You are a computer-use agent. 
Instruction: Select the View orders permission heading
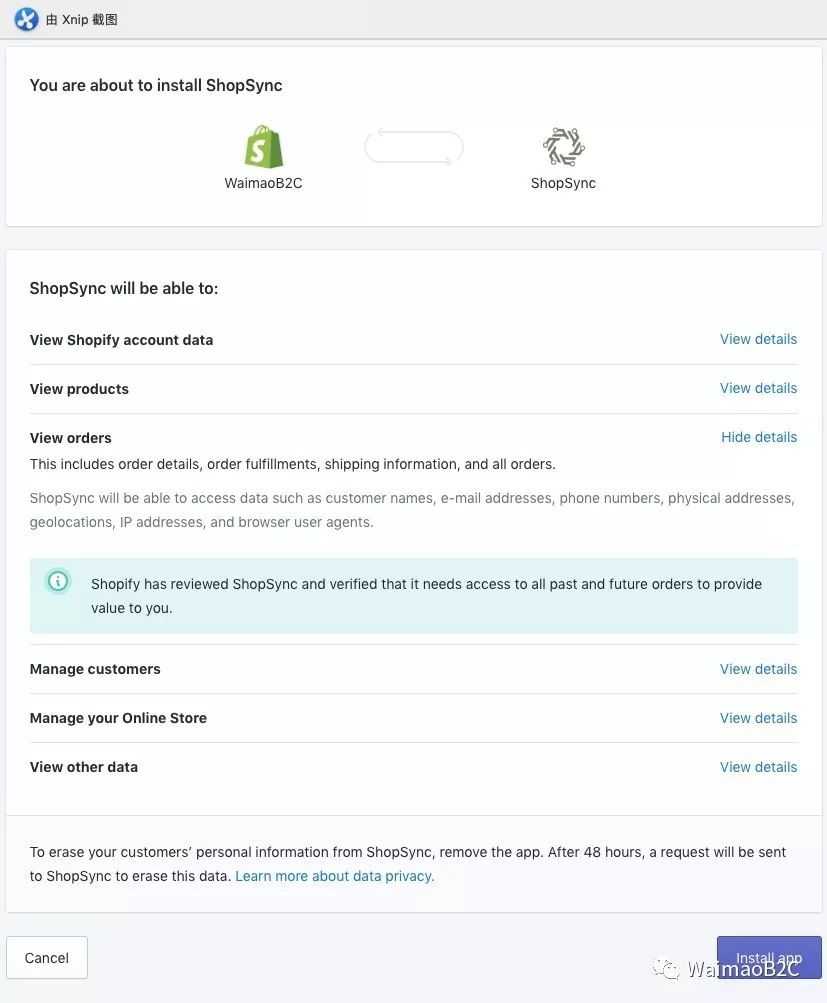(71, 438)
